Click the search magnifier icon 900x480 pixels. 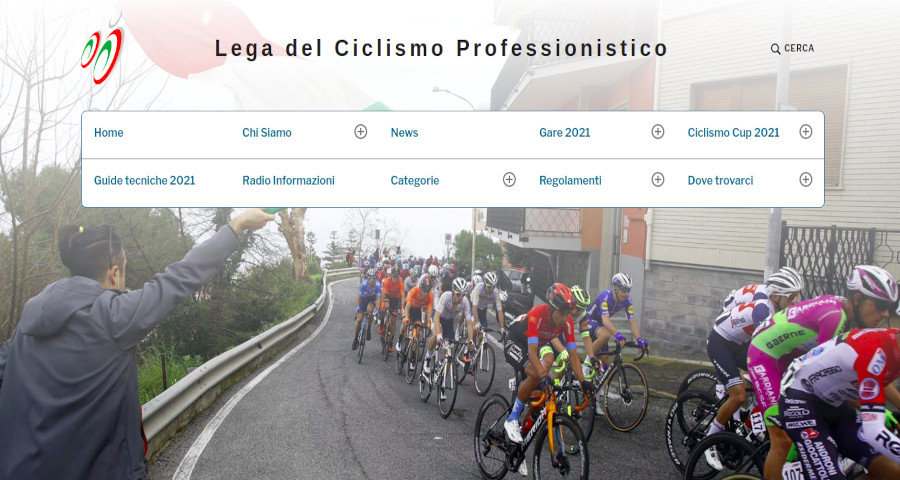[x=775, y=49]
